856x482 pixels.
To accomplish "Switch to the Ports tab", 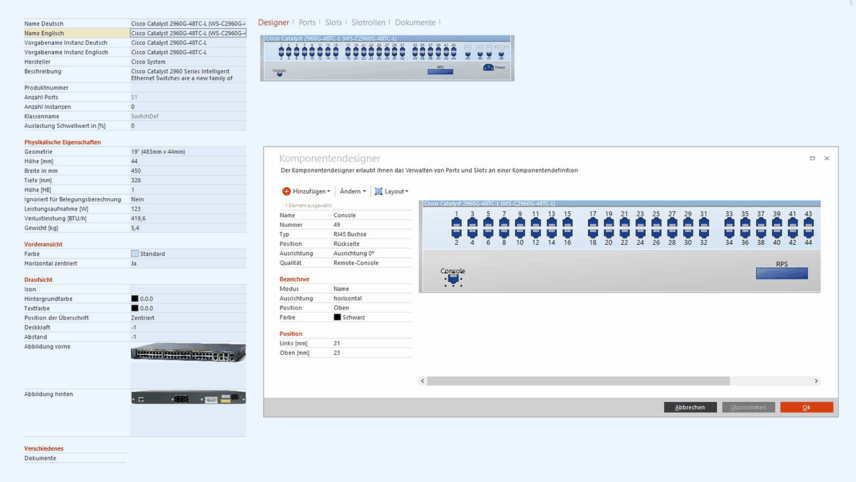I will click(x=306, y=22).
